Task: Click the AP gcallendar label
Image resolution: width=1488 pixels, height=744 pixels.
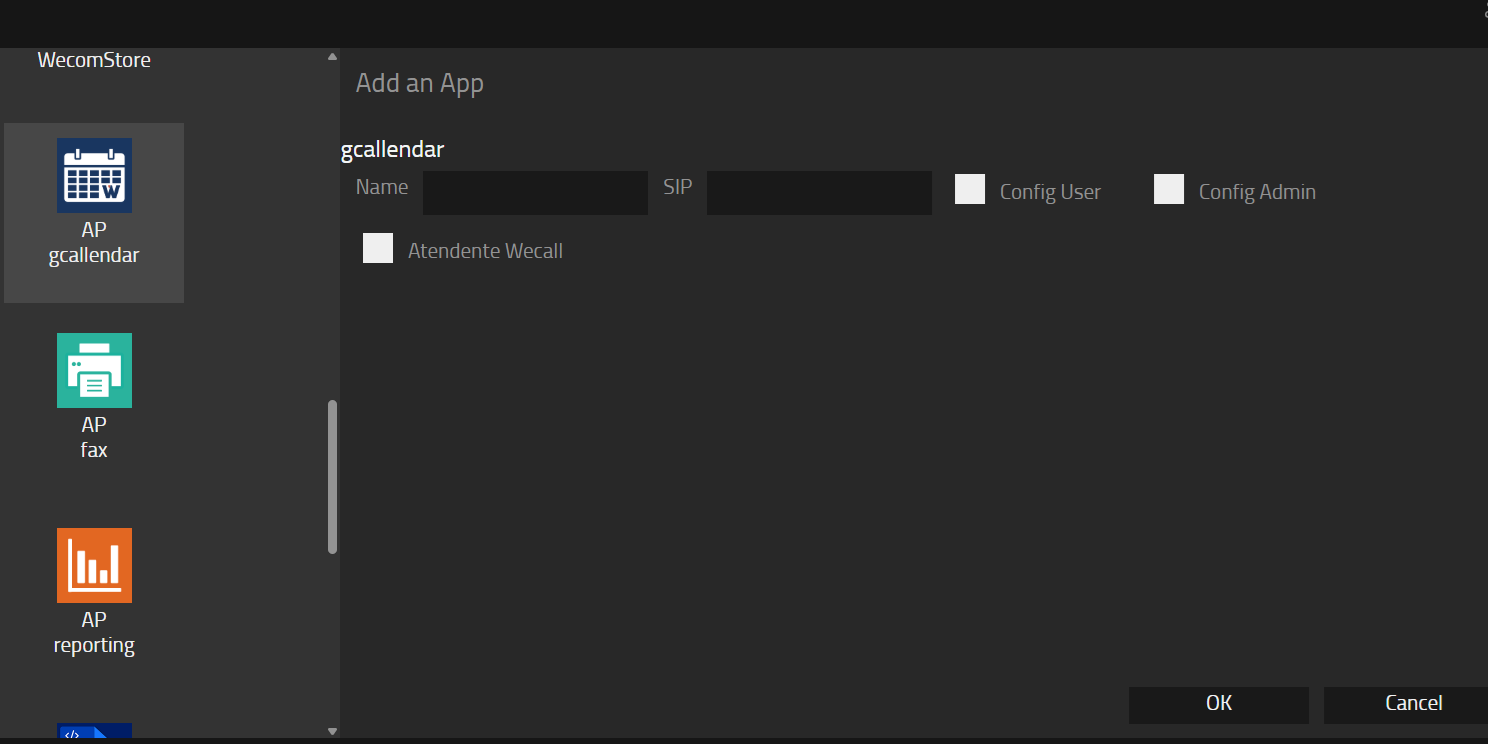Action: click(x=94, y=243)
